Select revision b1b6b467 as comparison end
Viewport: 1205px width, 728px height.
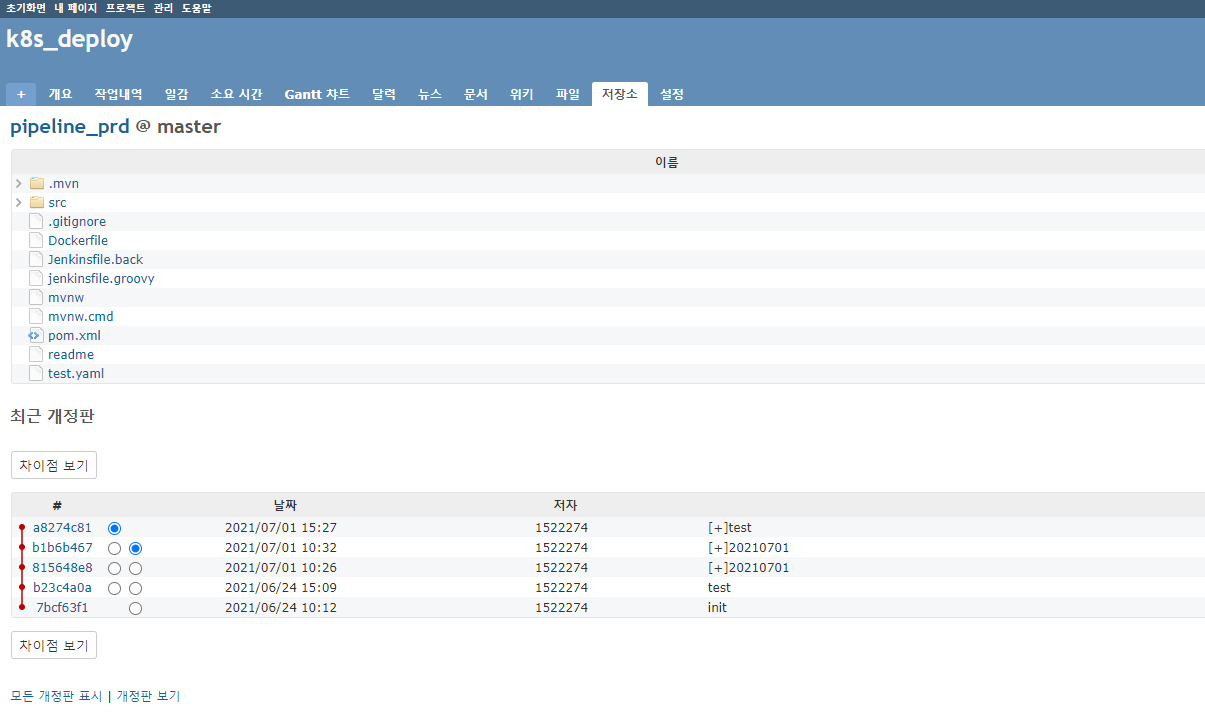[x=136, y=548]
